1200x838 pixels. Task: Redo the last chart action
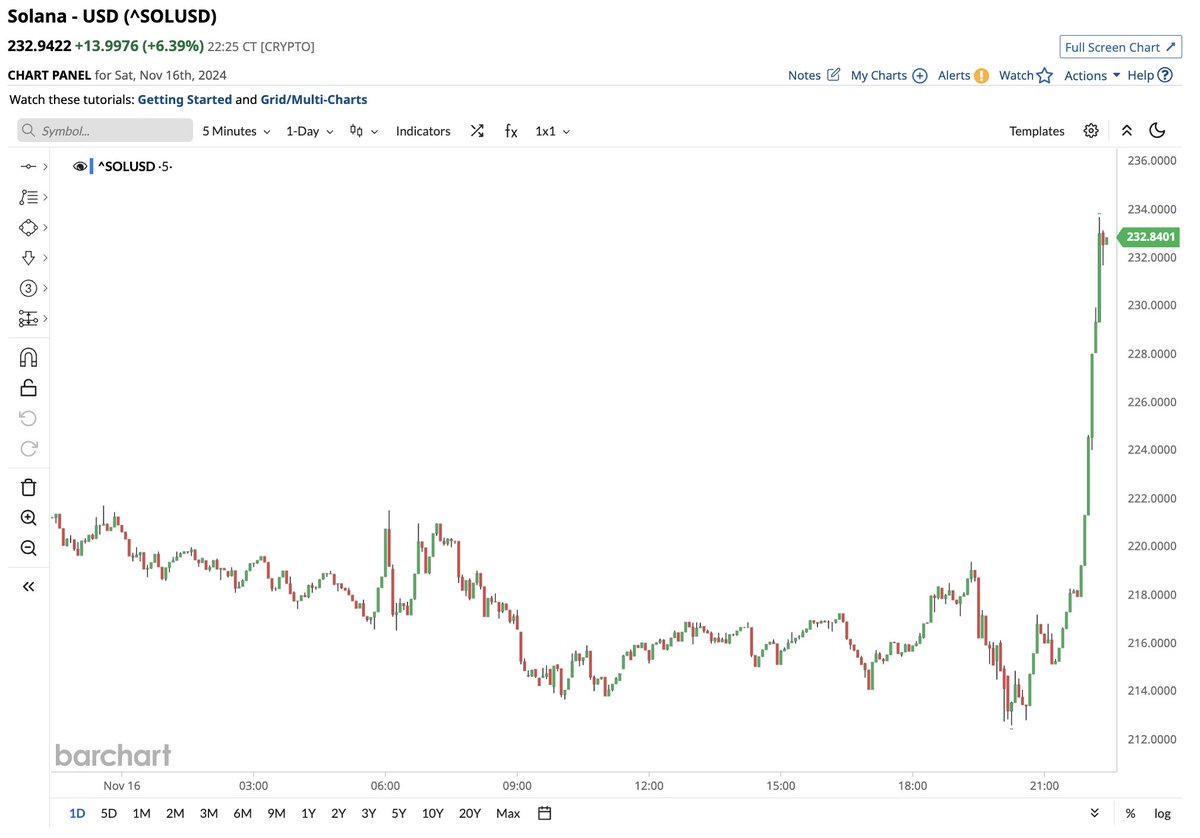[x=28, y=448]
